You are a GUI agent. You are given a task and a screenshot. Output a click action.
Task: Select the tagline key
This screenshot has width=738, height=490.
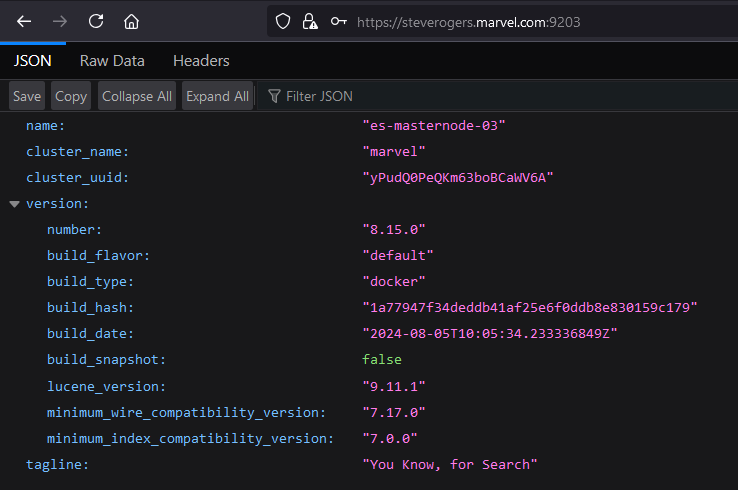click(x=57, y=465)
